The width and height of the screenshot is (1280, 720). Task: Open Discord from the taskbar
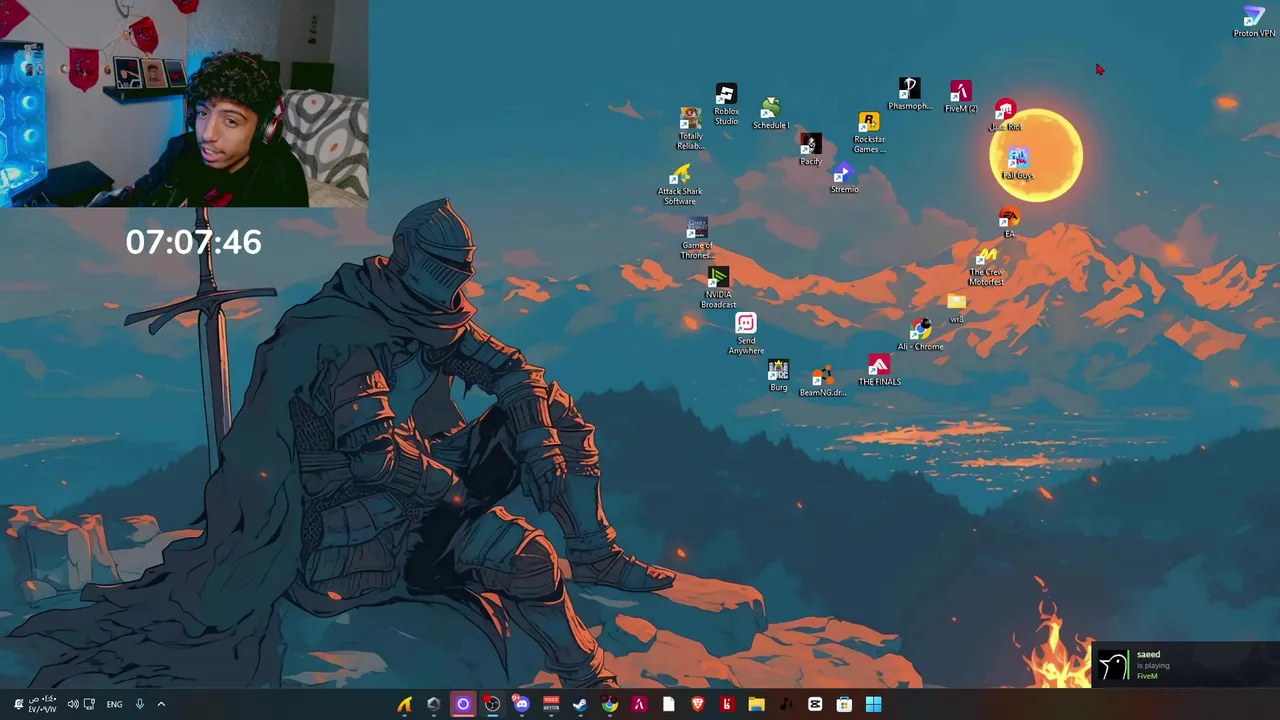(521, 704)
